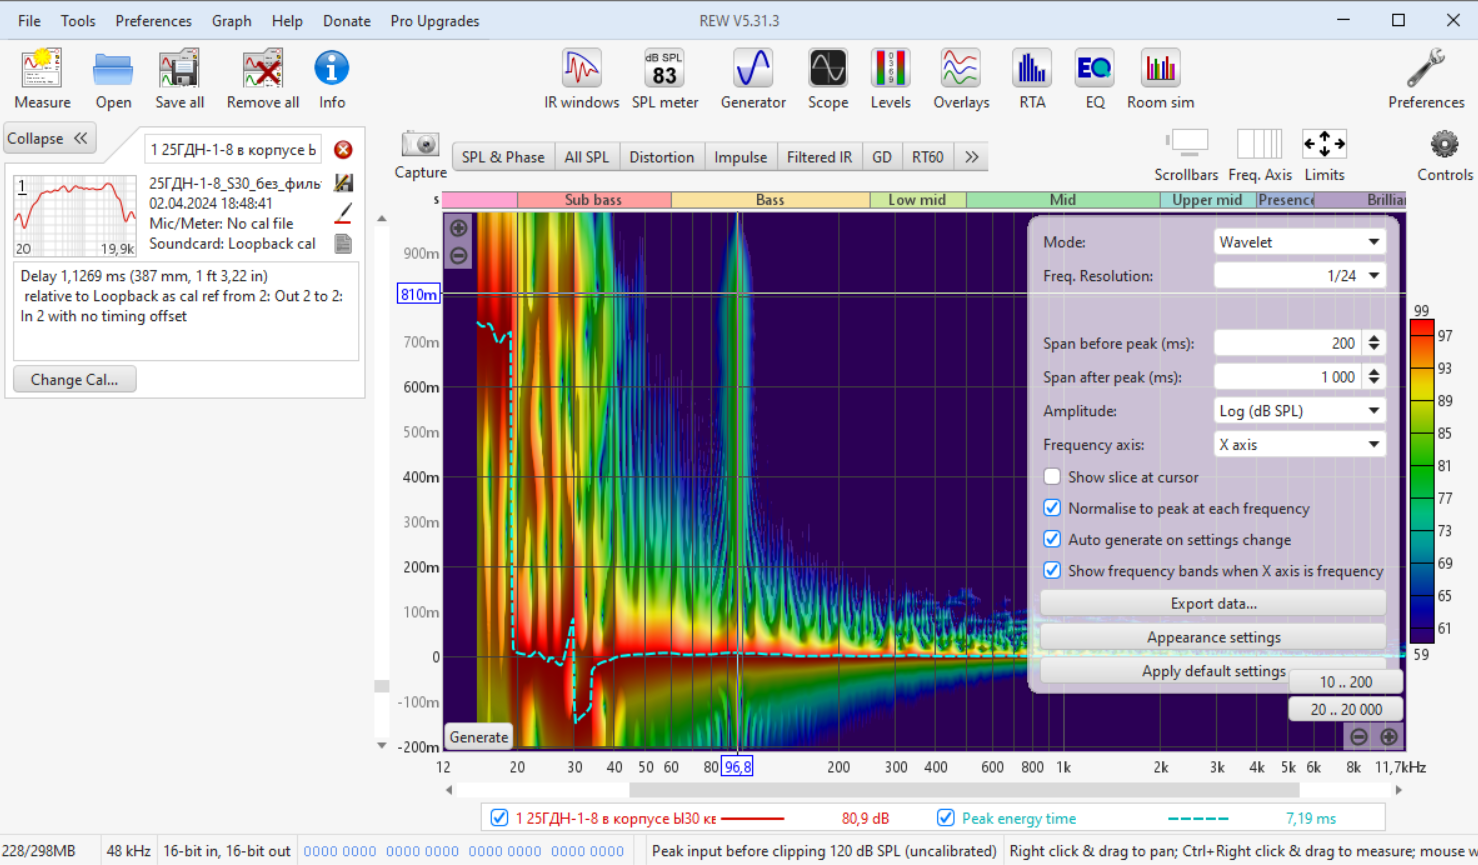The width and height of the screenshot is (1478, 865).
Task: Set frequency range to 10 .. 200
Action: click(x=1346, y=682)
